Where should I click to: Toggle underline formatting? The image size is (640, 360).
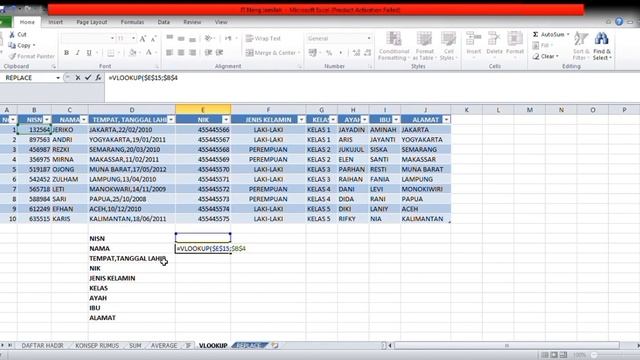89,53
